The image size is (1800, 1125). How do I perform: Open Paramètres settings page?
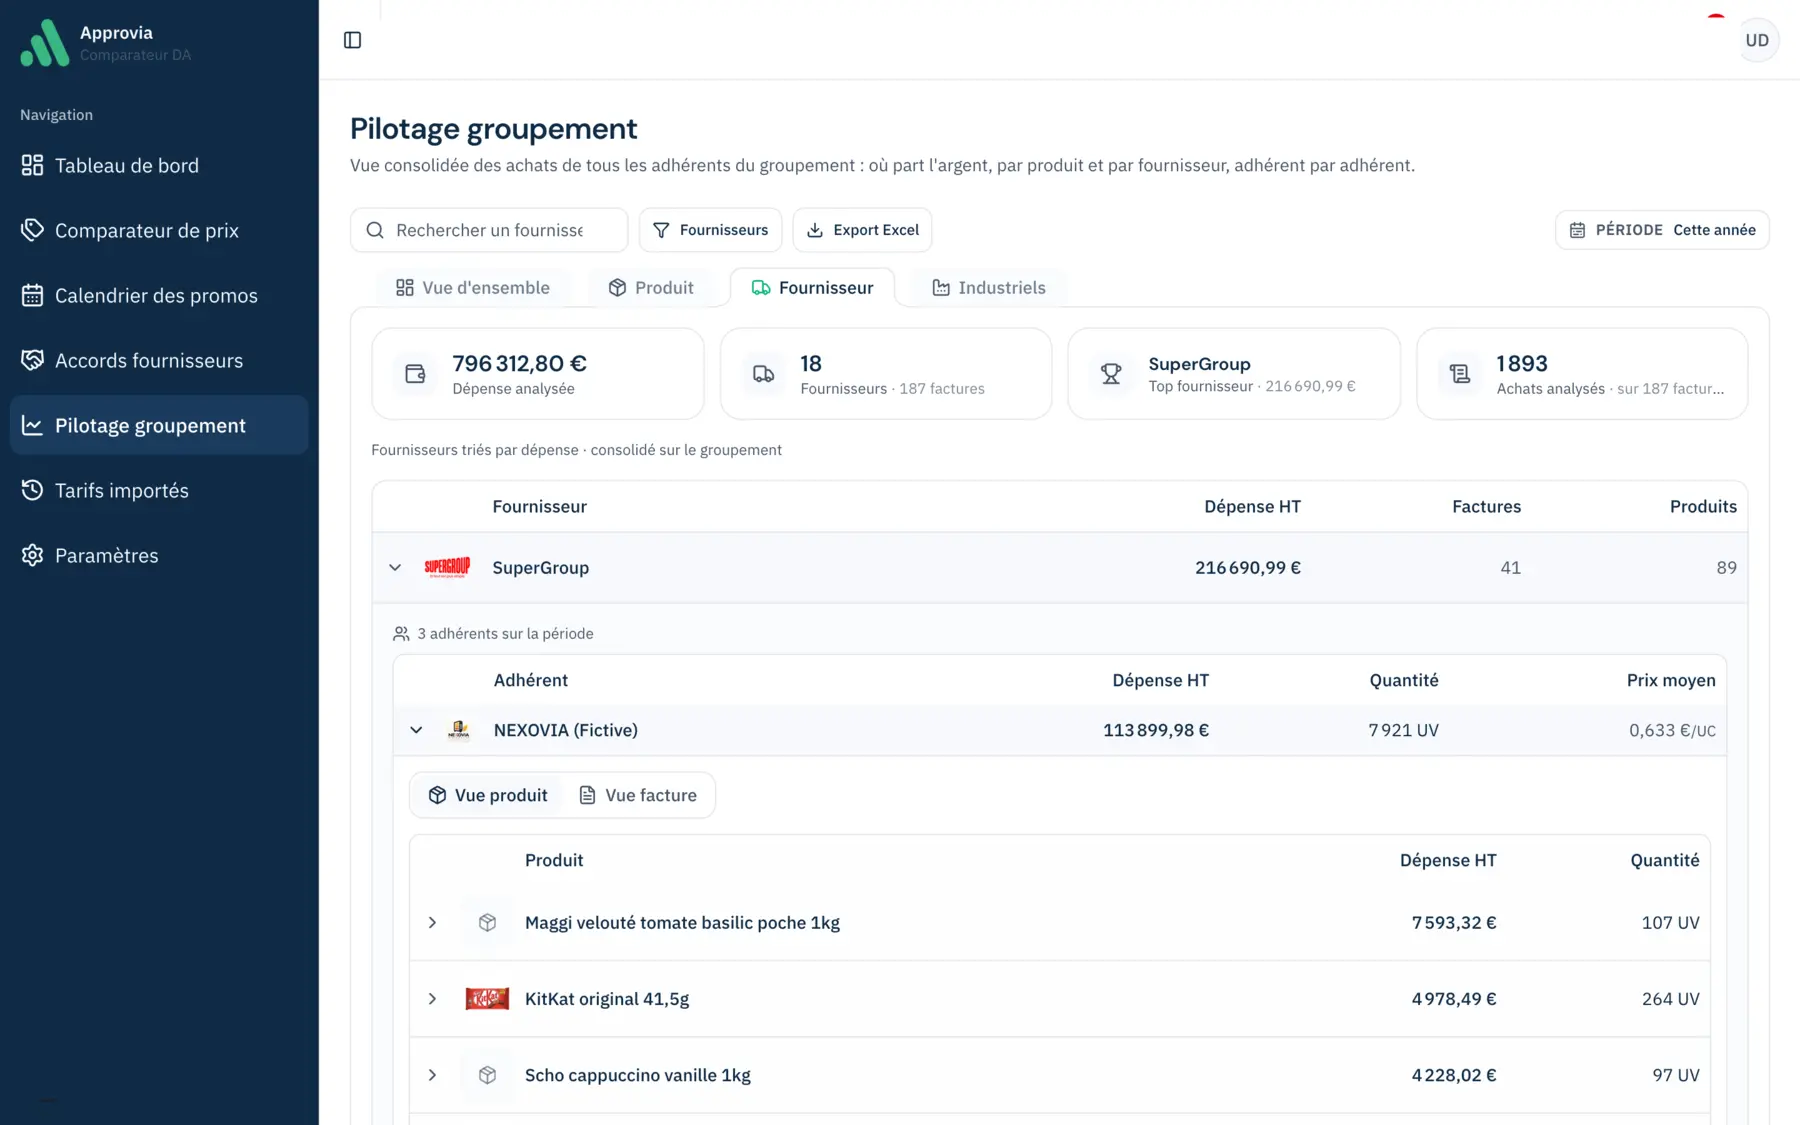pos(159,555)
